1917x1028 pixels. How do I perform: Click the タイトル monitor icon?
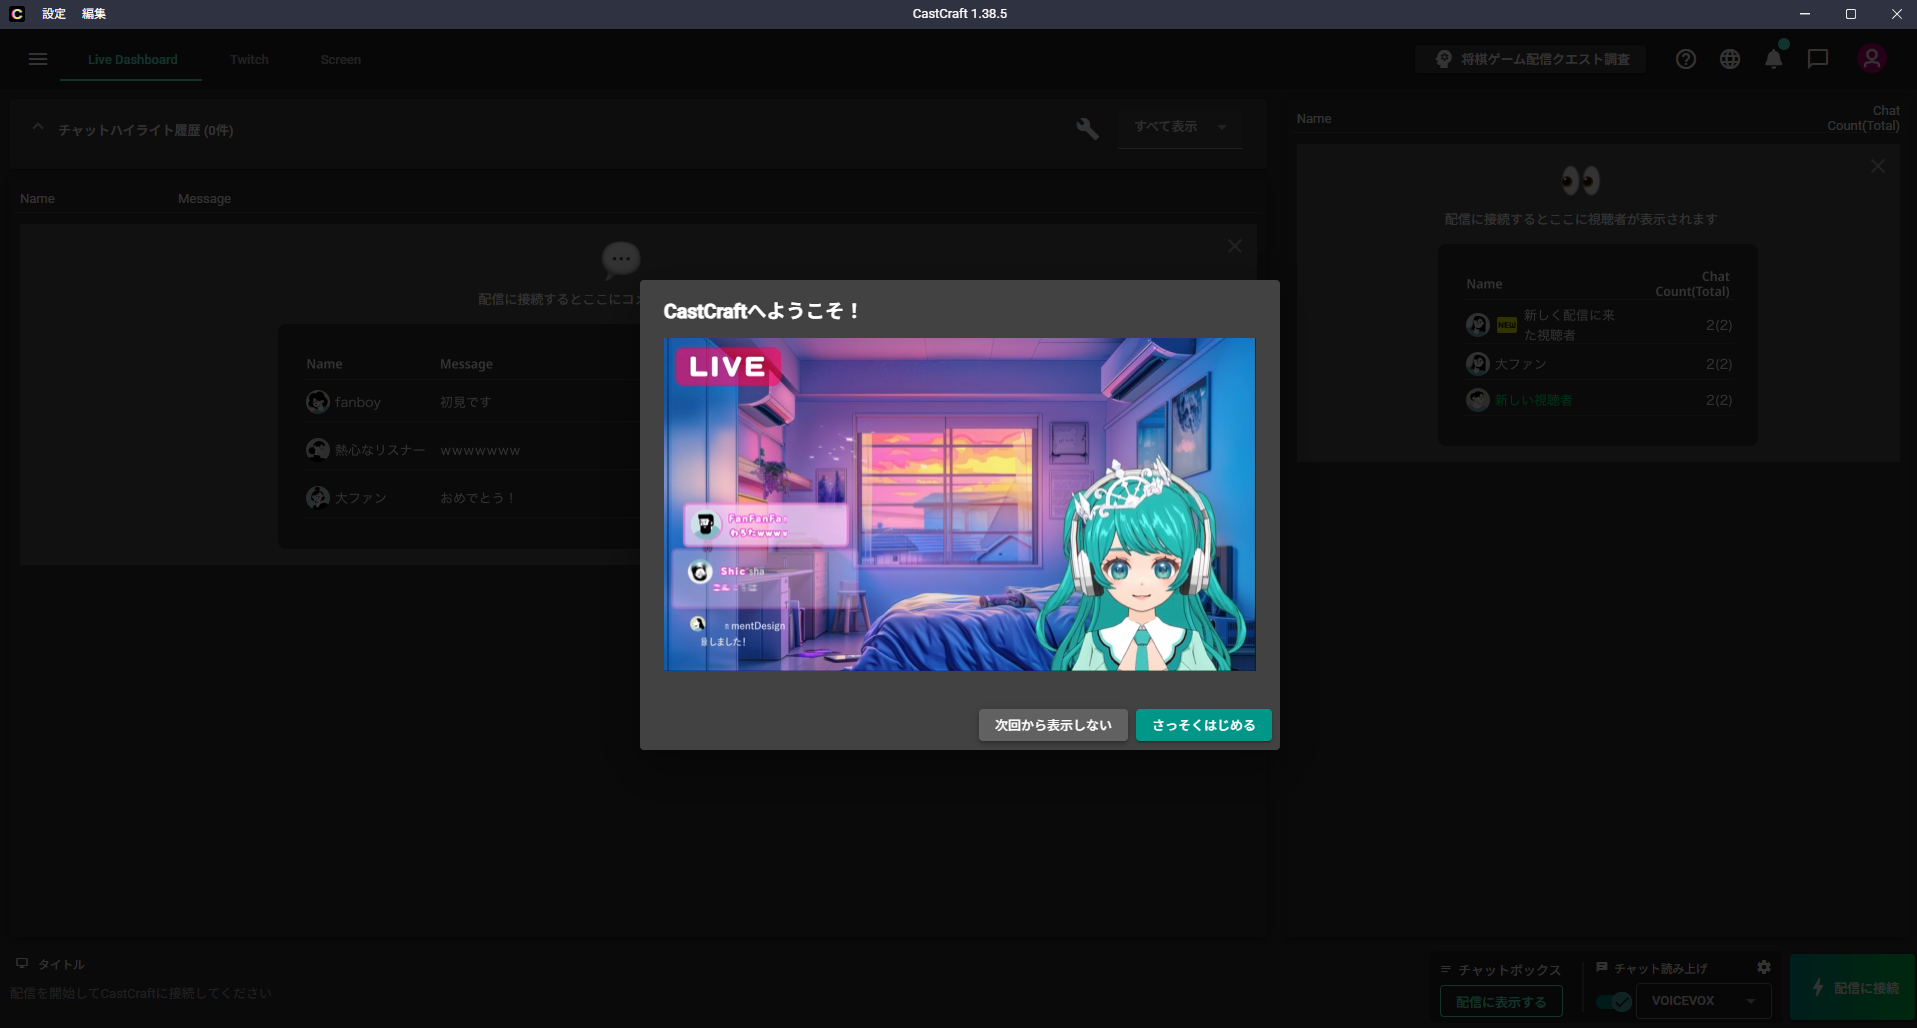(22, 964)
